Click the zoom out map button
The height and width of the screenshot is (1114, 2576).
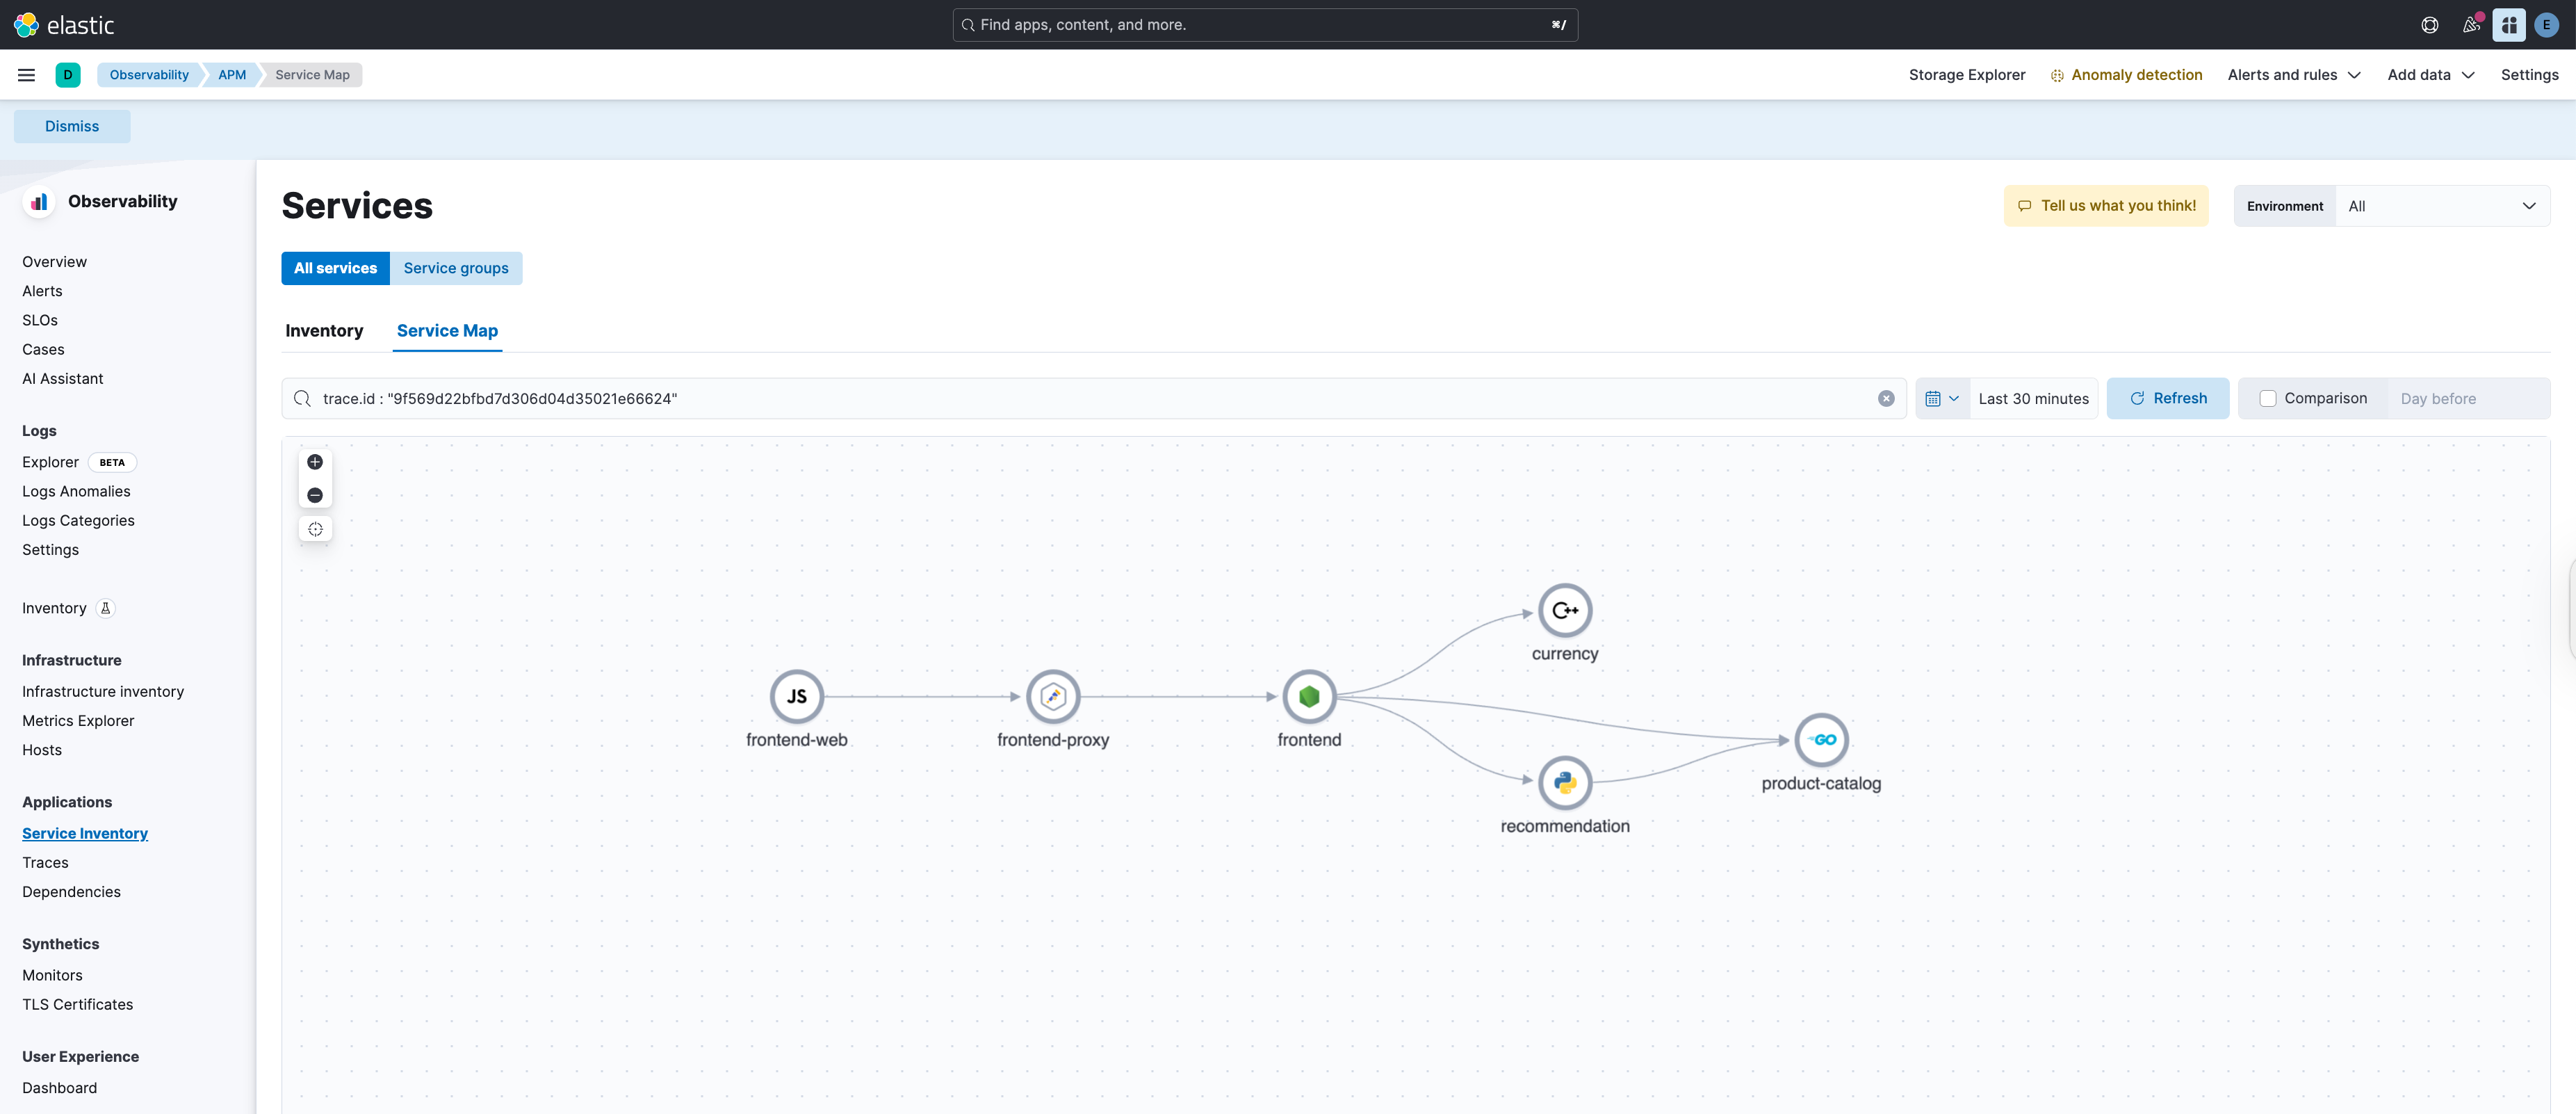tap(315, 495)
